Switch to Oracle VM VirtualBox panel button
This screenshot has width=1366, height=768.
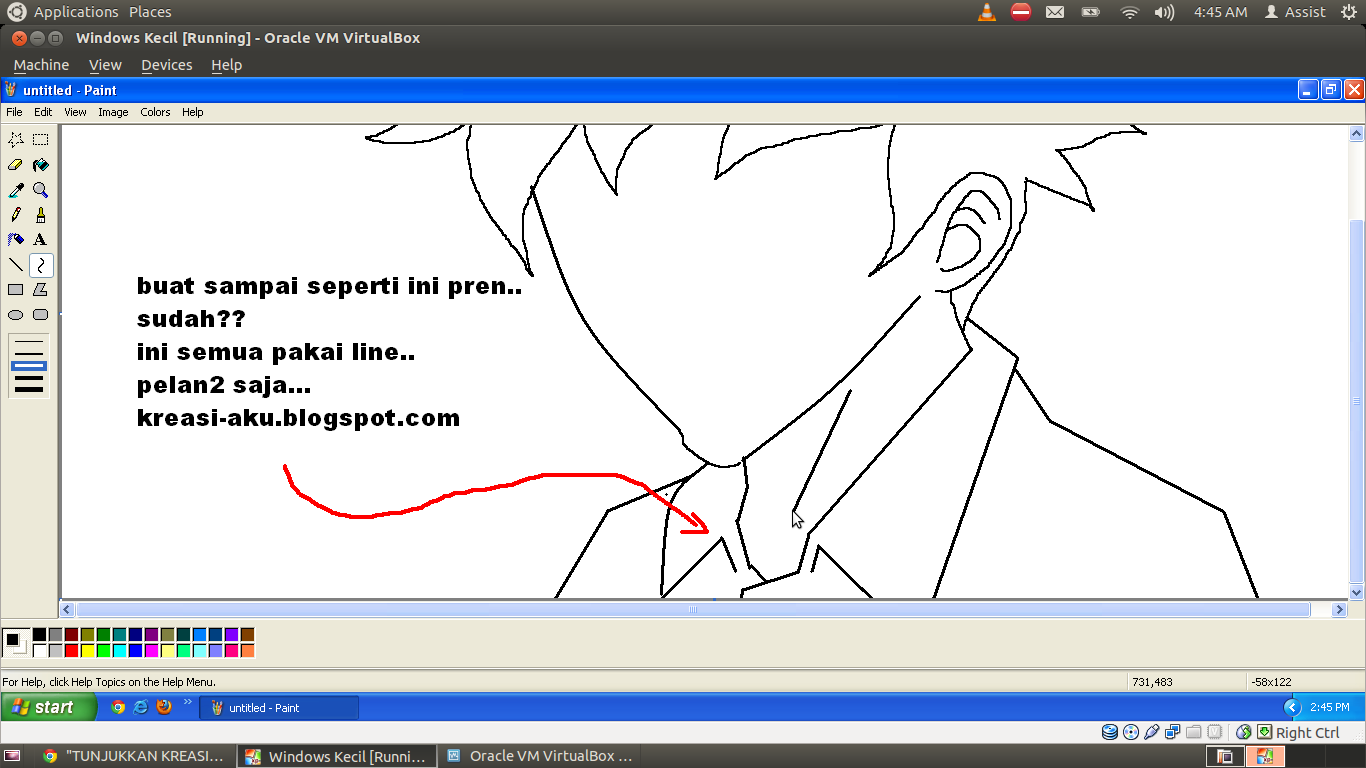coord(540,756)
